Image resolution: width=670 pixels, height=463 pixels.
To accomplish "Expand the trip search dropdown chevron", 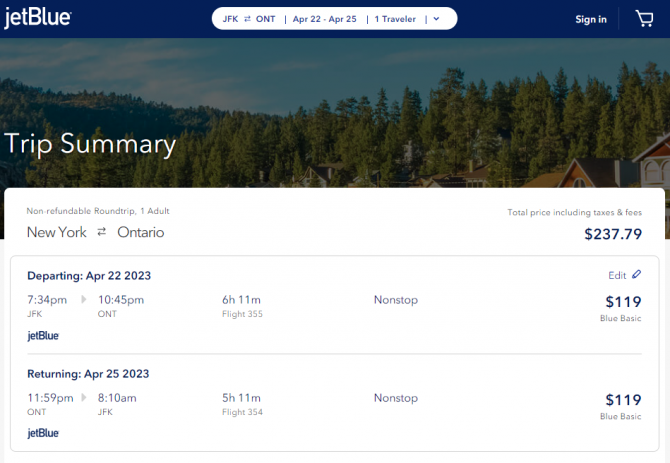I will pos(436,19).
